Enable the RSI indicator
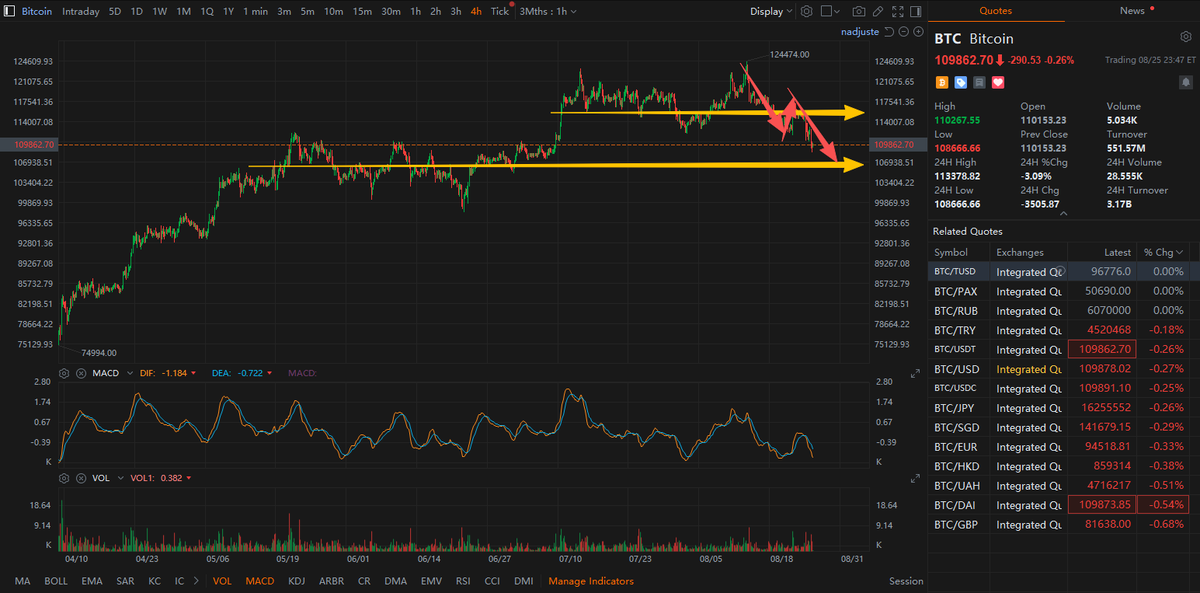The image size is (1200, 593). [x=463, y=581]
